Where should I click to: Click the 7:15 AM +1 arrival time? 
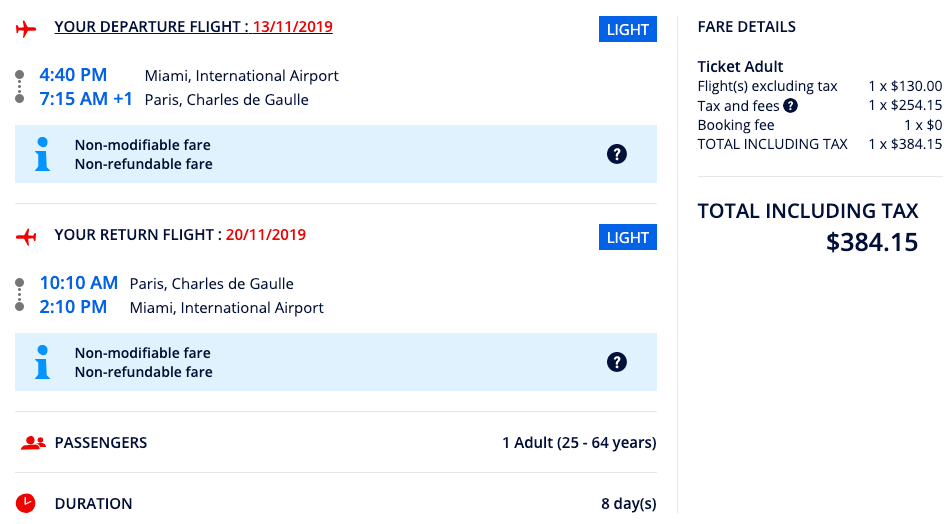tap(86, 99)
